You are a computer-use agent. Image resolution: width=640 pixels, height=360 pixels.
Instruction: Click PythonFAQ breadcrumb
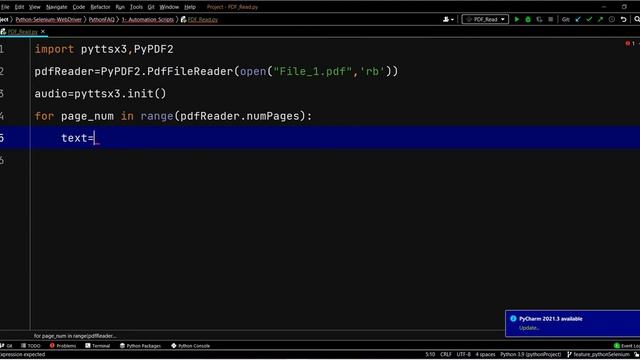click(102, 19)
